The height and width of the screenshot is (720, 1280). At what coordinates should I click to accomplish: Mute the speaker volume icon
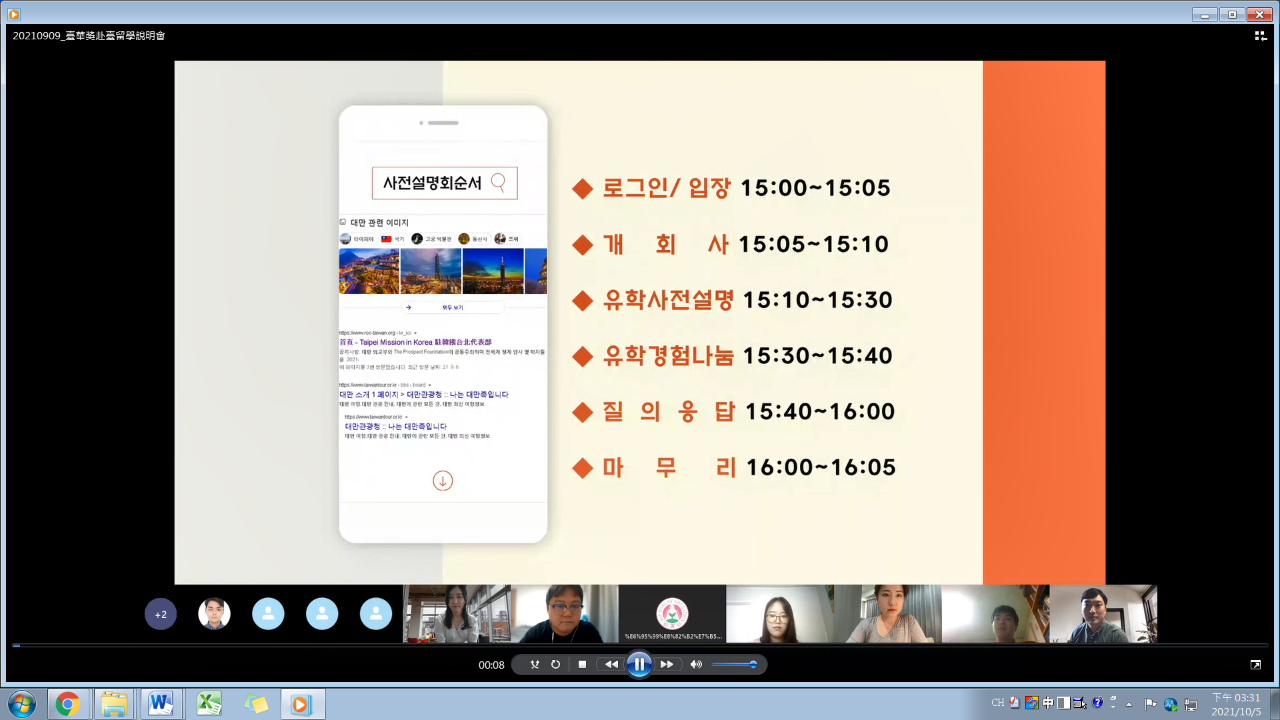pos(696,664)
